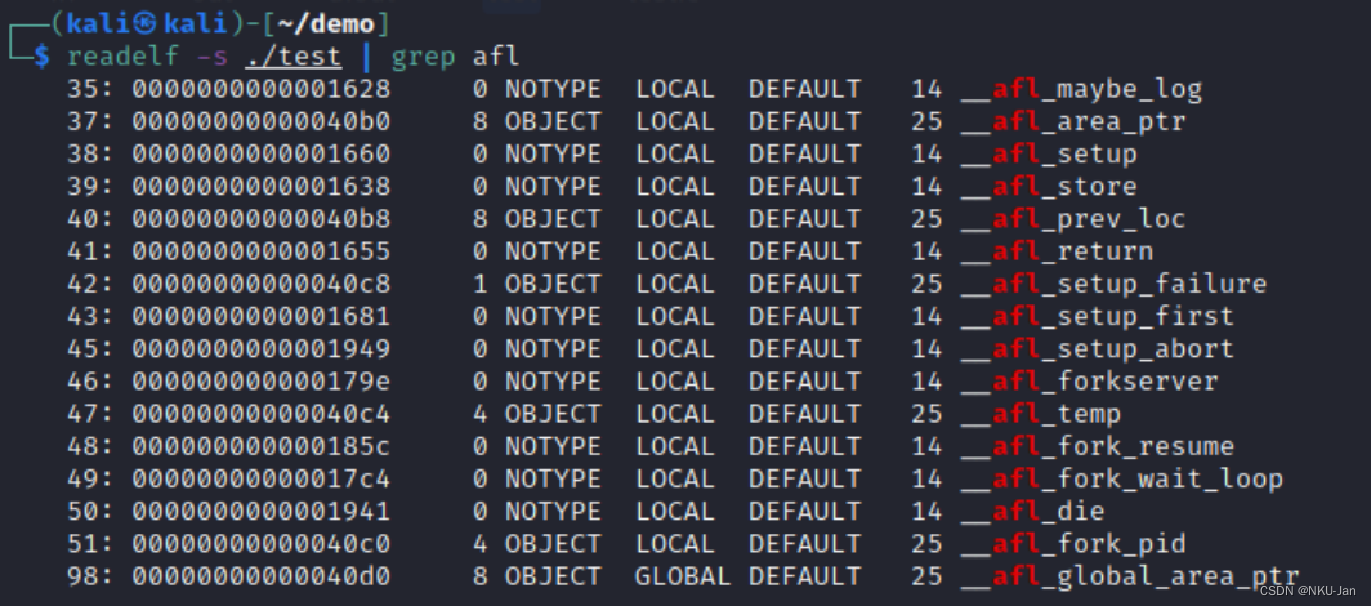Click address 0000000000001681

pos(261,317)
